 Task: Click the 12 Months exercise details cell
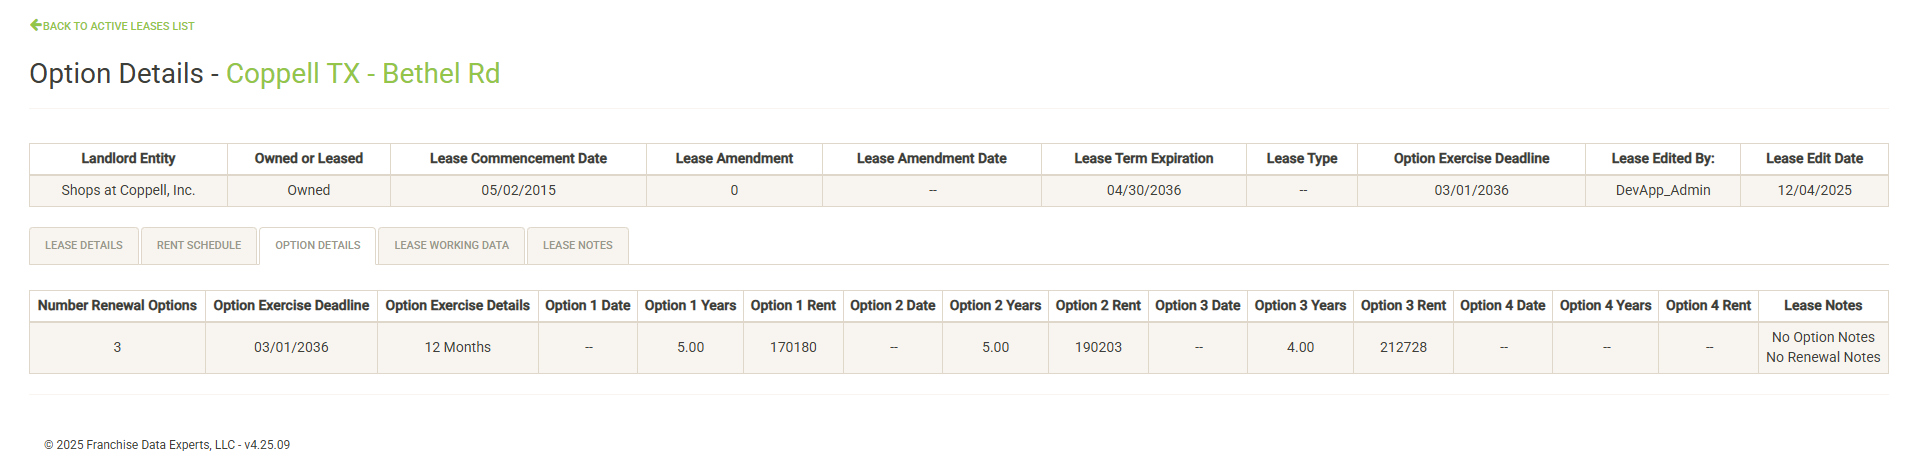(x=458, y=348)
